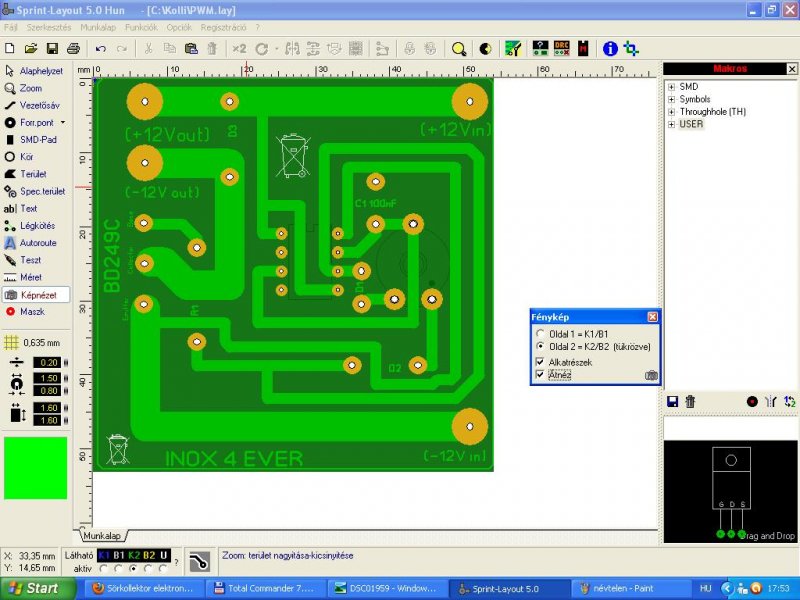Choose the Teszt test tool
Screen dimensions: 800x600
click(x=22, y=260)
